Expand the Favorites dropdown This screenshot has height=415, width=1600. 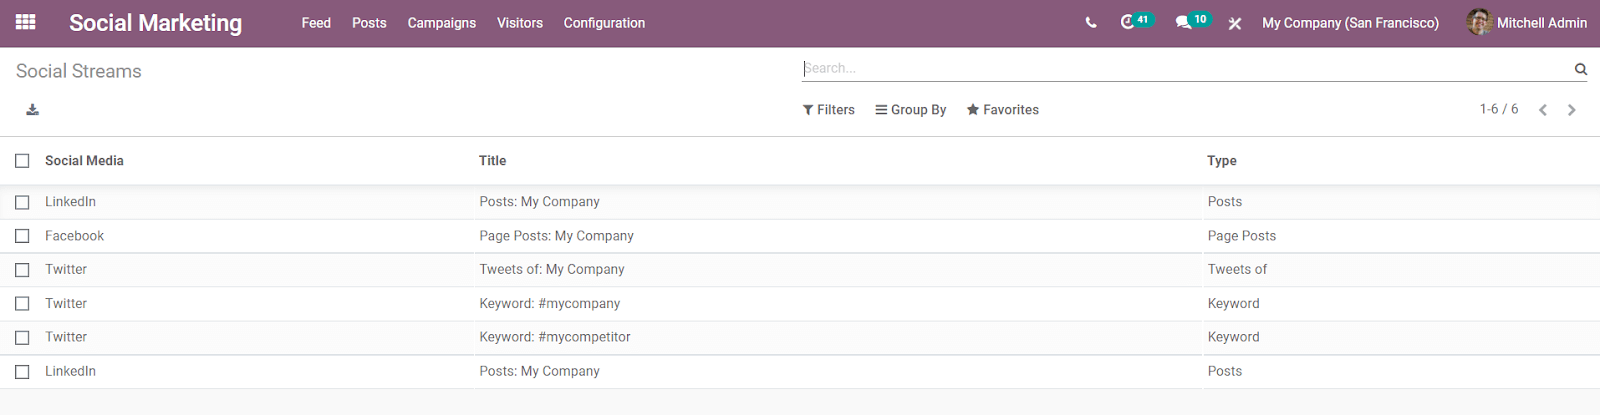tap(1003, 110)
